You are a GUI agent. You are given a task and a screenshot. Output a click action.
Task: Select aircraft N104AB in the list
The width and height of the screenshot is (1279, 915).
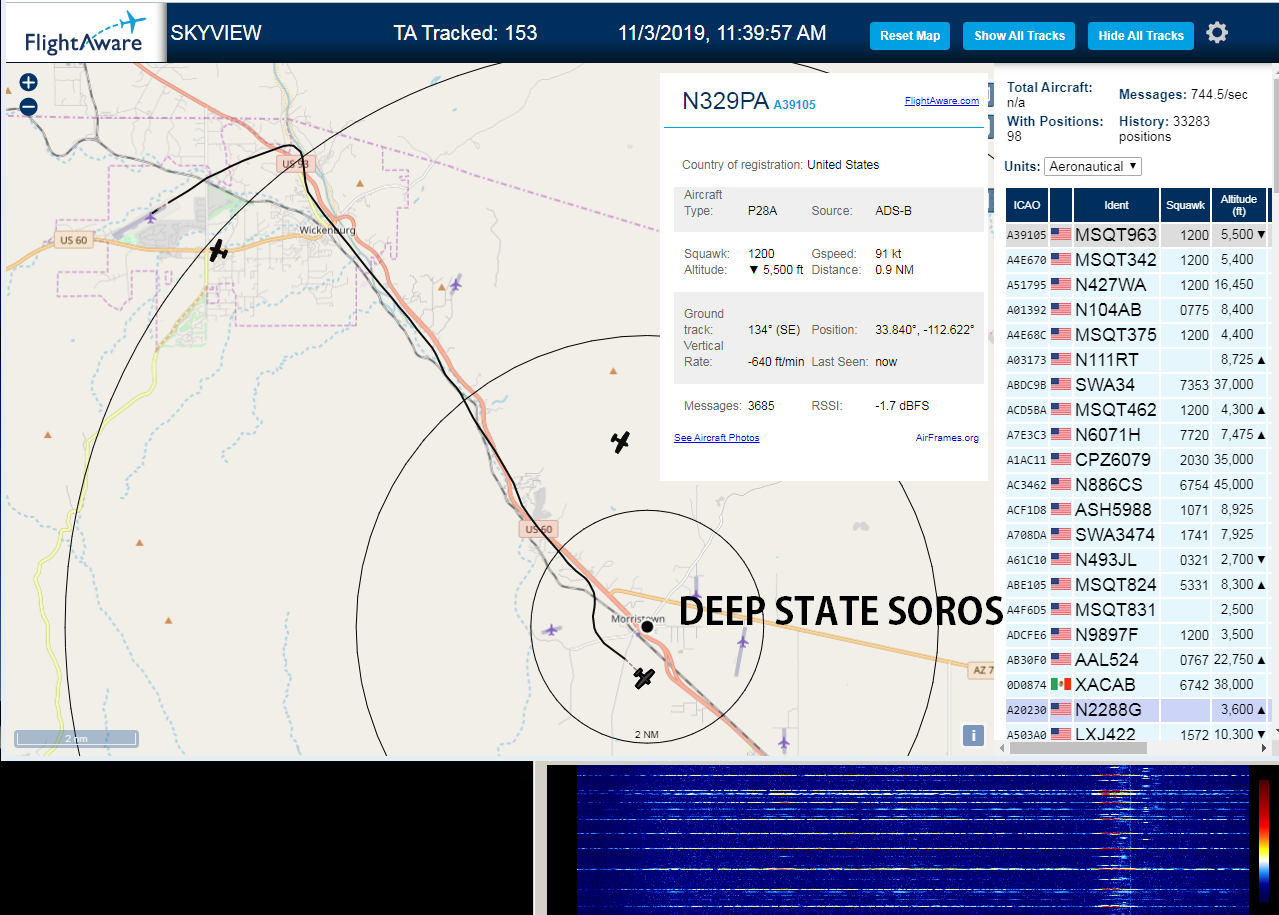pos(1138,310)
